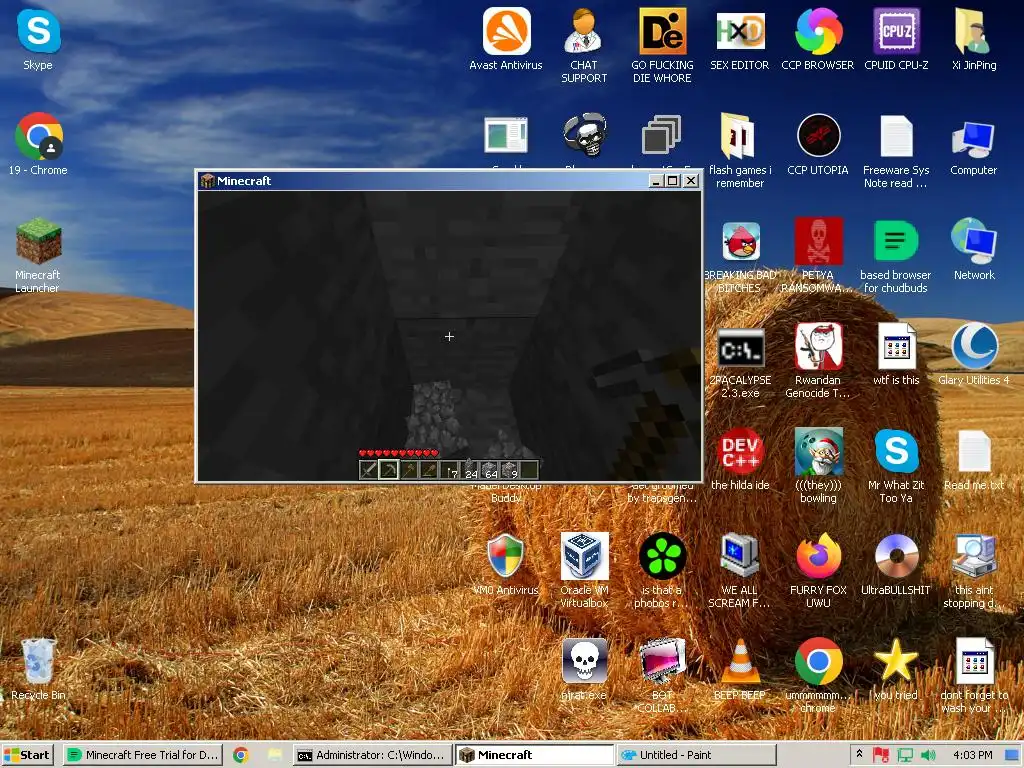Open the Start menu
The height and width of the screenshot is (768, 1024).
[x=27, y=755]
